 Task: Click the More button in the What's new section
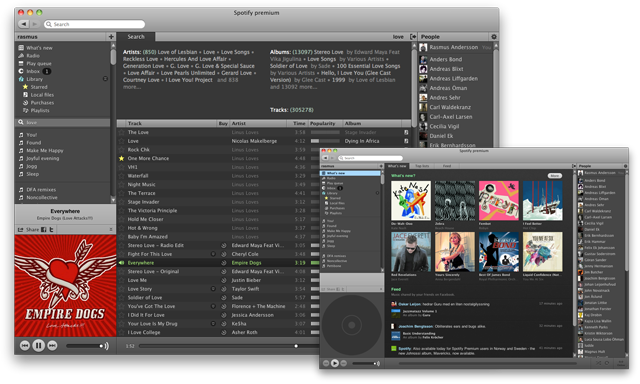[x=555, y=175]
